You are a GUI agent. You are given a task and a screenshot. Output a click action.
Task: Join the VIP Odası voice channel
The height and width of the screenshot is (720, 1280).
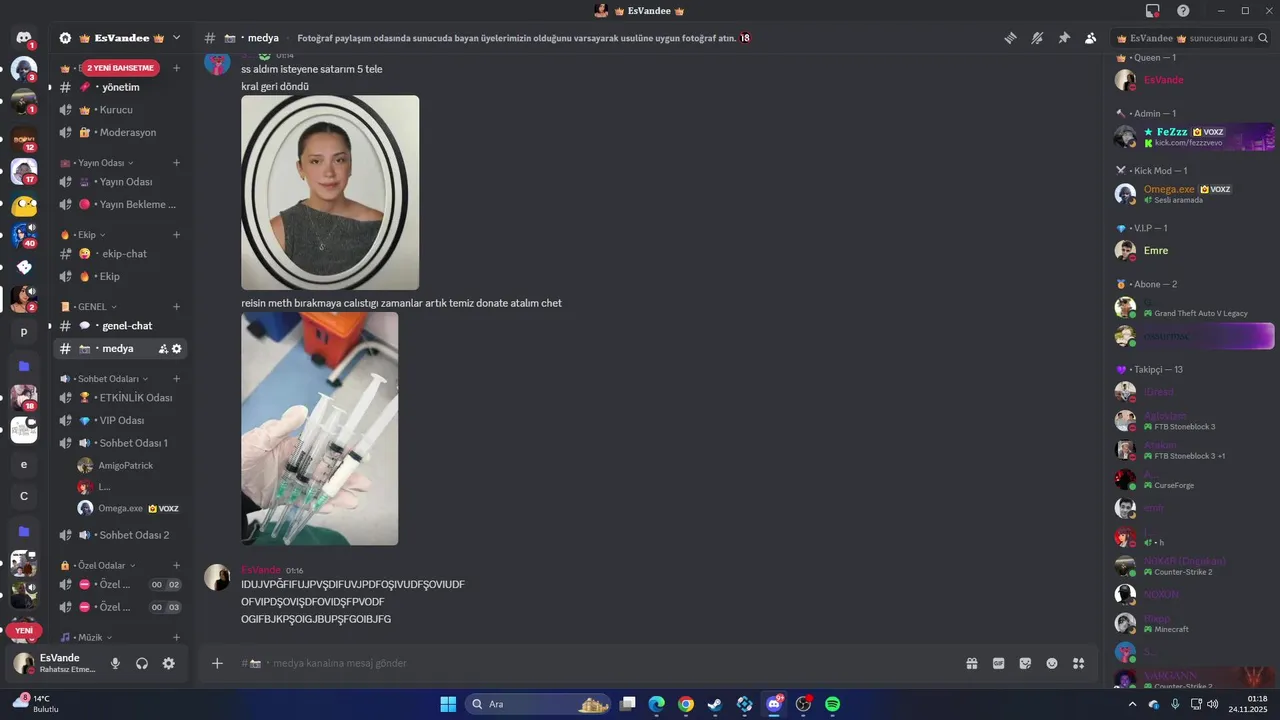point(120,421)
